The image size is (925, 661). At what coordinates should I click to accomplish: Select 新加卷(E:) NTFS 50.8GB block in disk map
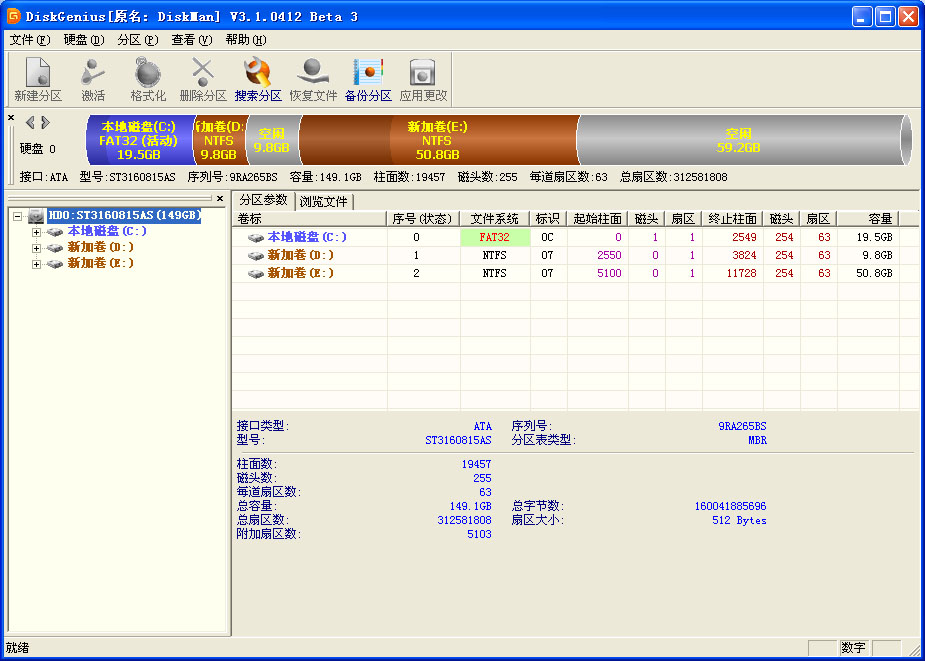pos(437,140)
